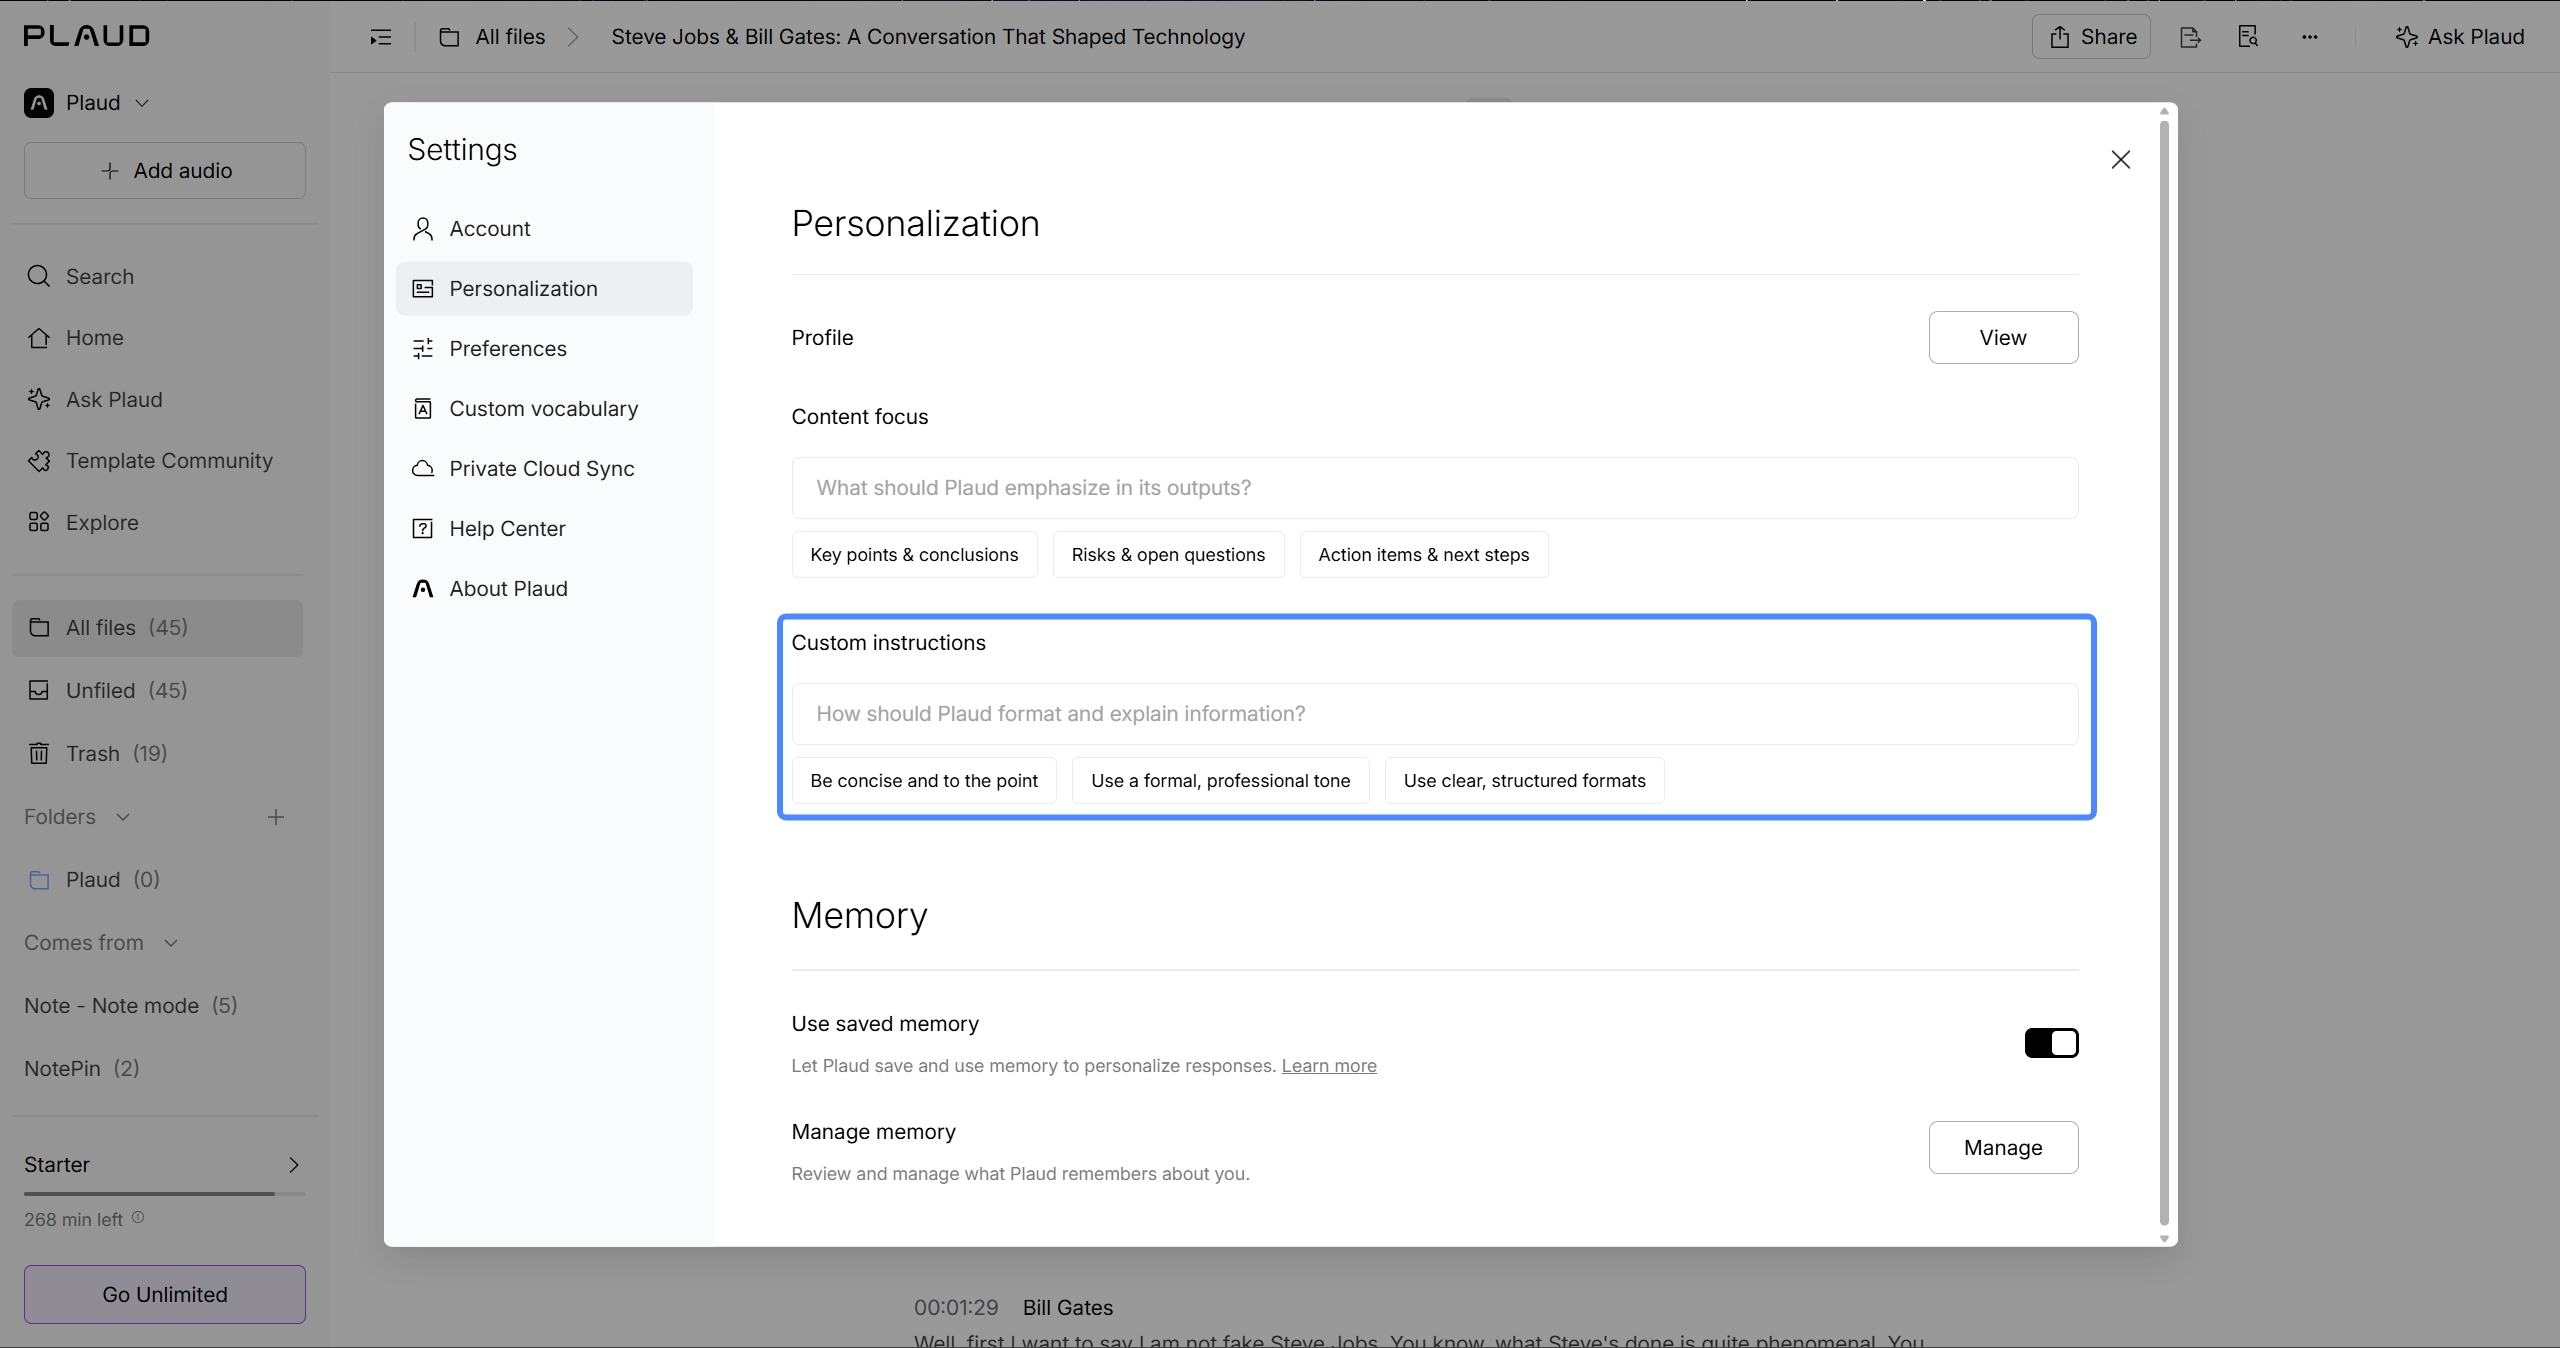The width and height of the screenshot is (2560, 1348).
Task: Open the export file icon in the top bar
Action: point(2190,37)
